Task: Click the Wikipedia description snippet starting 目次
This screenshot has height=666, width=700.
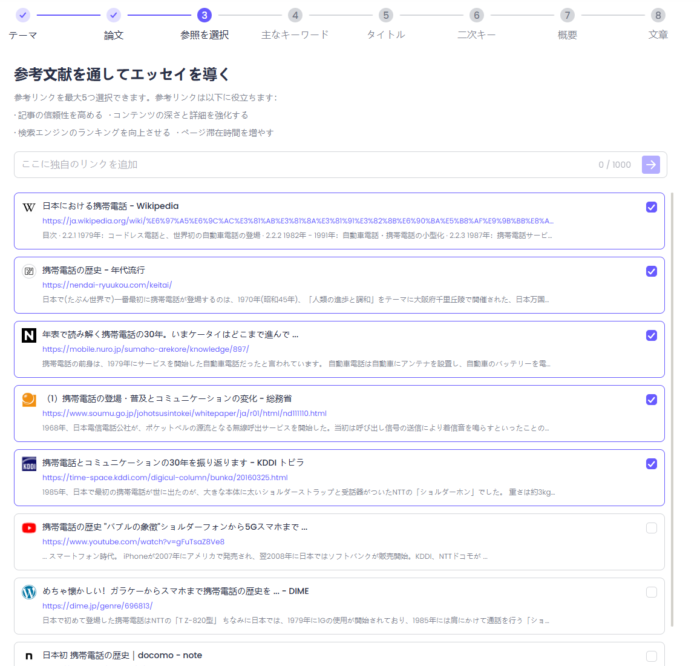Action: (297, 235)
